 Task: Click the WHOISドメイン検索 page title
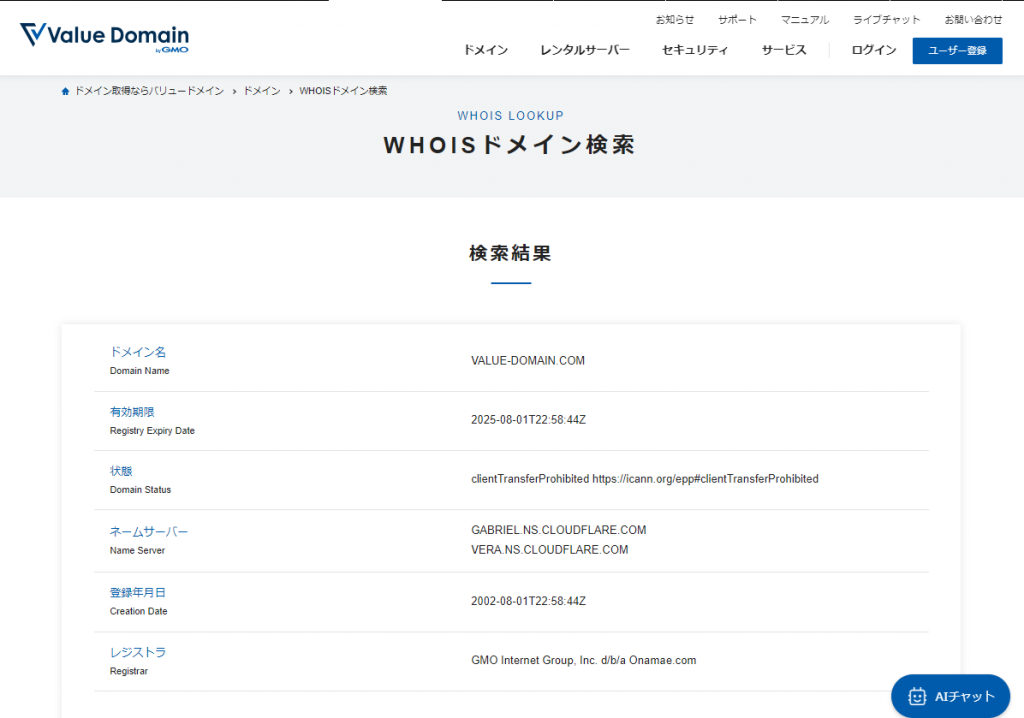[x=509, y=145]
